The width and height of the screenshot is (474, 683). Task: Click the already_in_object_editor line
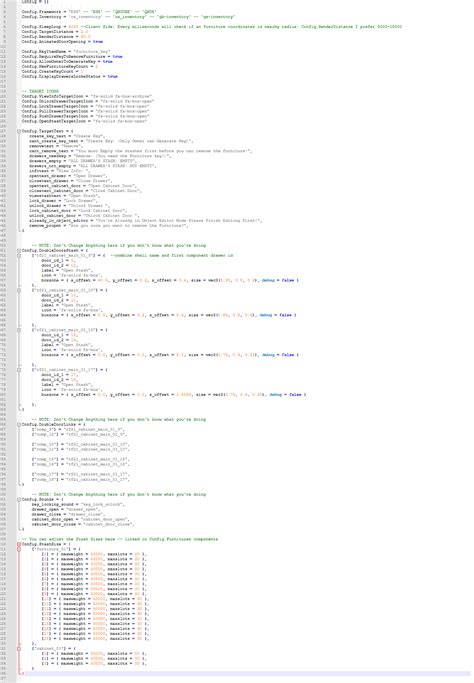point(146,220)
